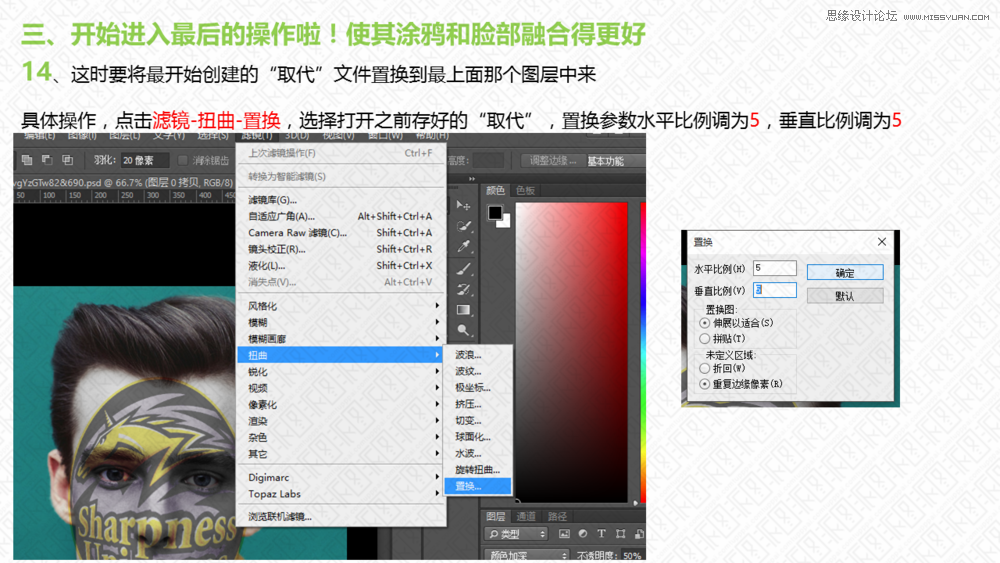Select the Gradient tool

pyautogui.click(x=464, y=310)
